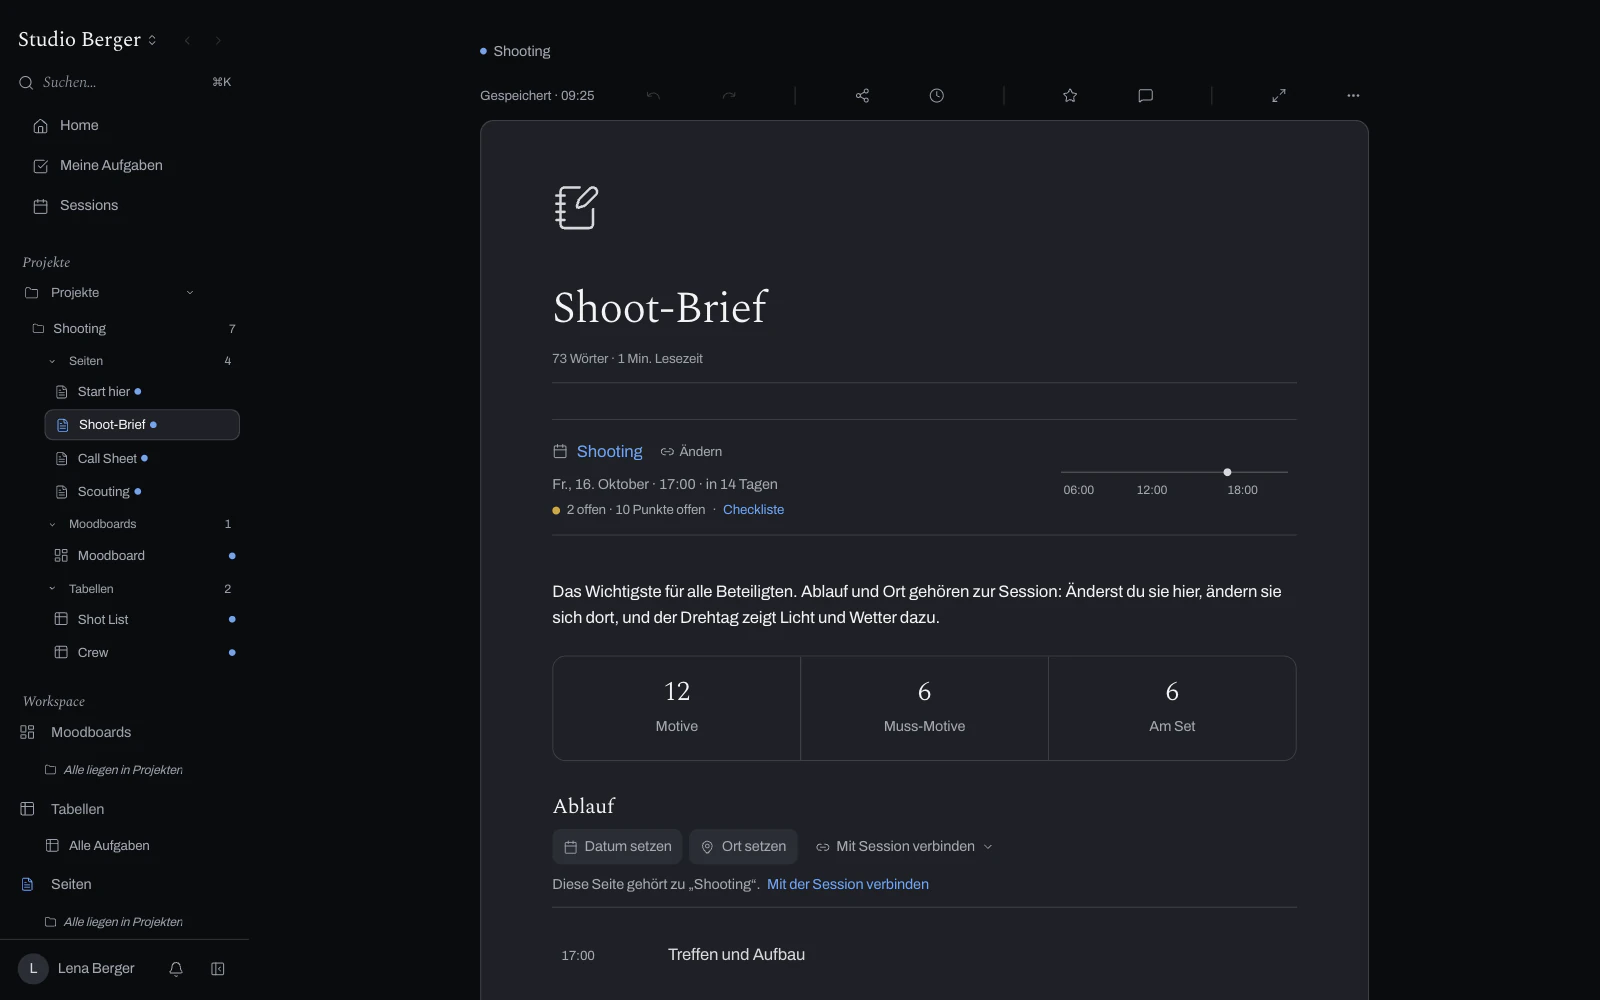This screenshot has width=1600, height=1000.
Task: Open the Checkliste link
Action: coord(753,510)
